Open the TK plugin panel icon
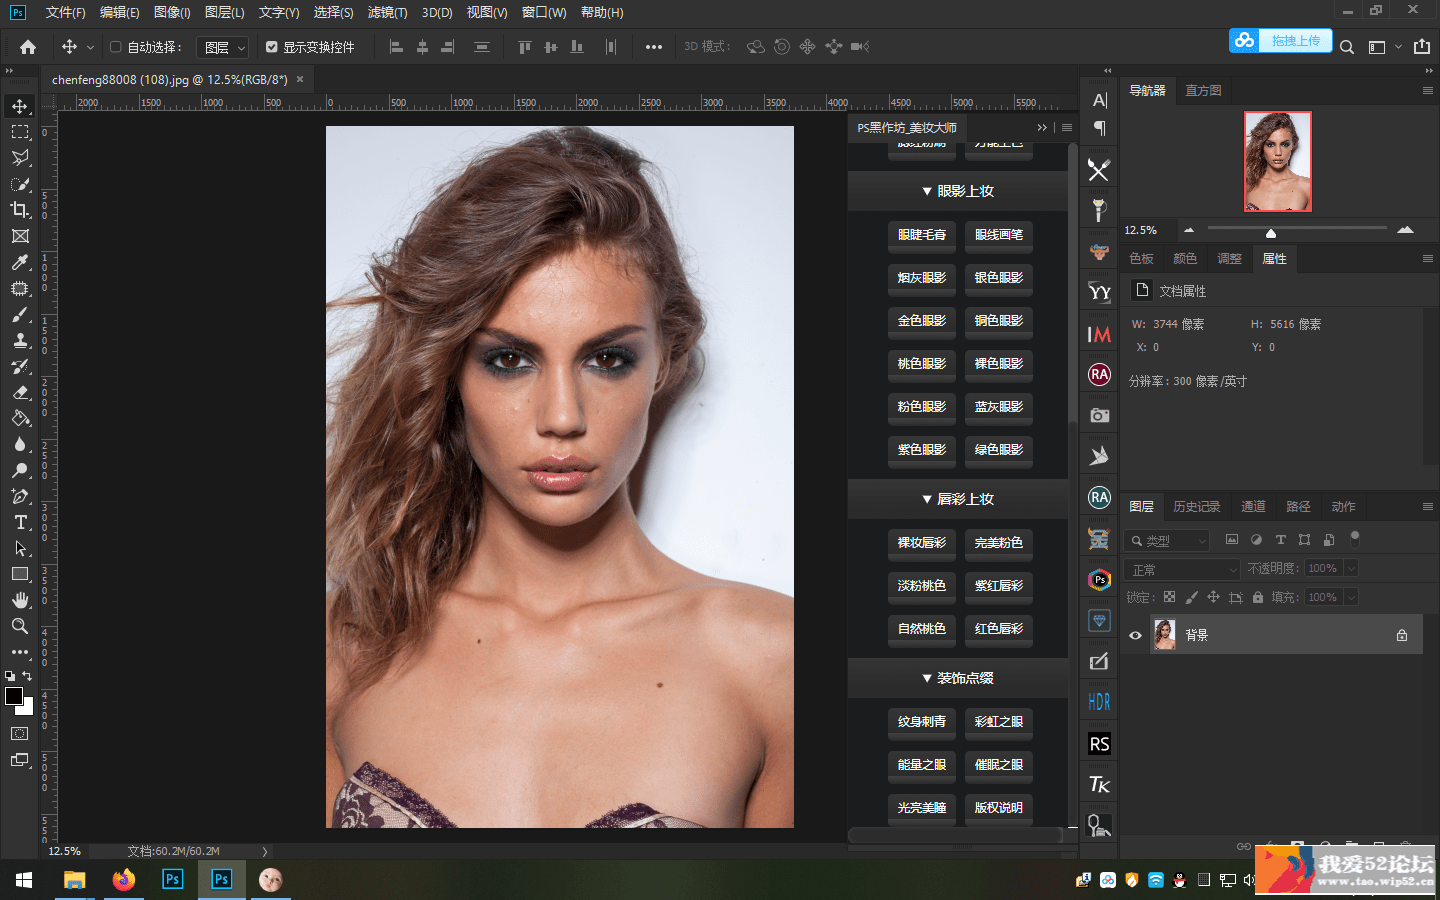 click(1099, 785)
